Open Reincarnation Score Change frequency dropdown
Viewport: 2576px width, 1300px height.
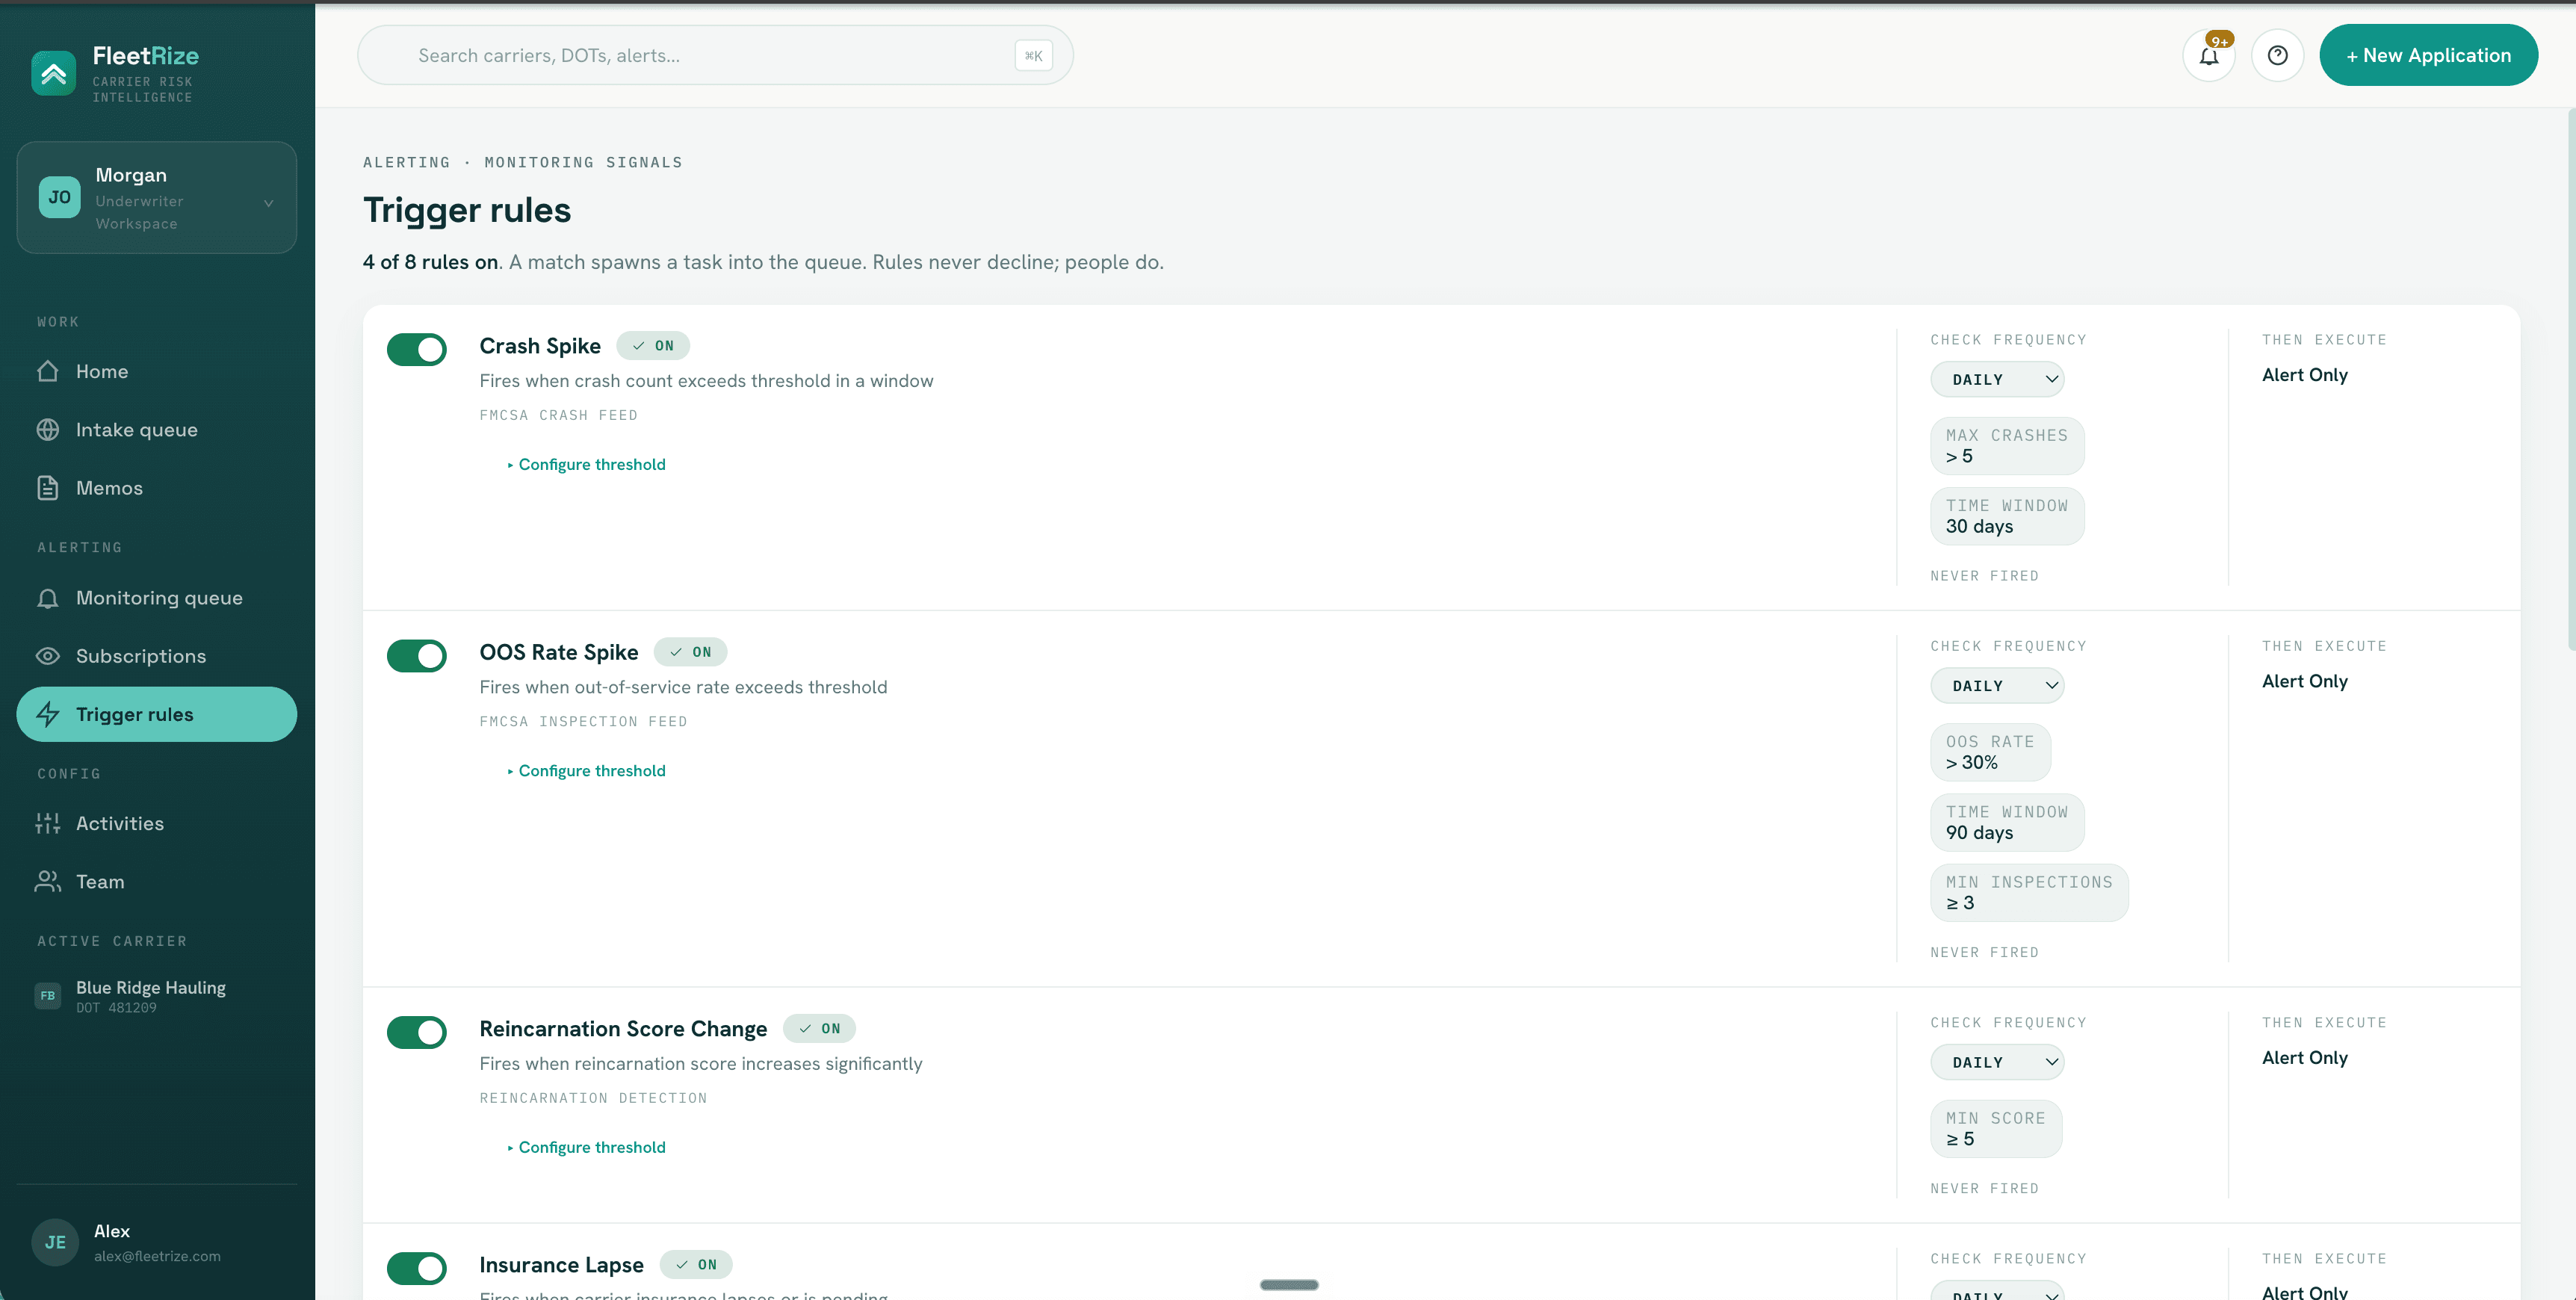pyautogui.click(x=1997, y=1062)
